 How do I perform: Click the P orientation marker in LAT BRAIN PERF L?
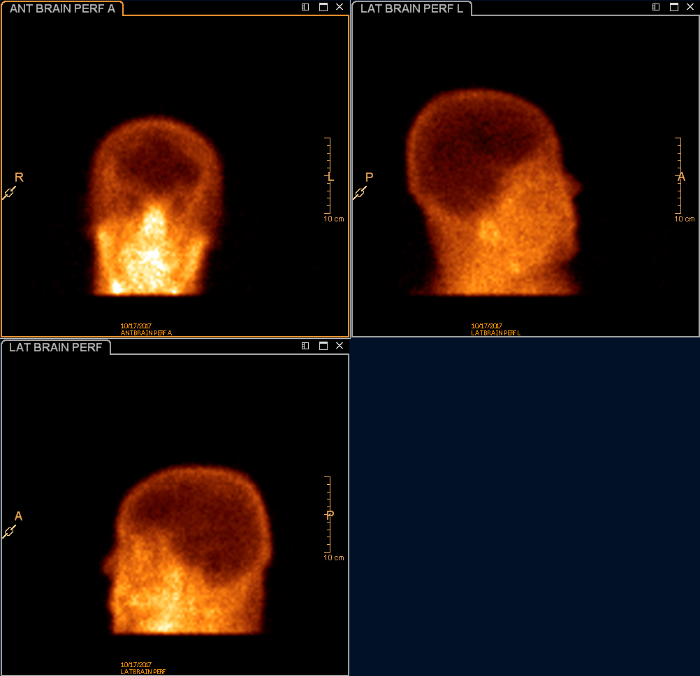coord(369,178)
